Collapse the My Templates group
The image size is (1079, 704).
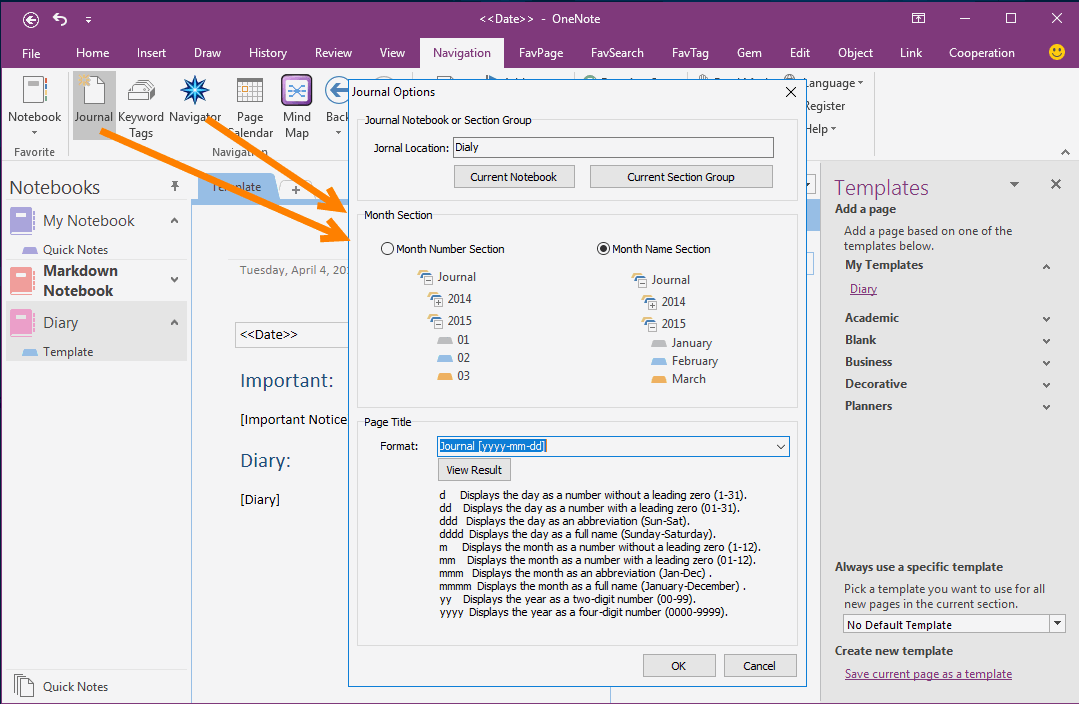tap(1046, 266)
